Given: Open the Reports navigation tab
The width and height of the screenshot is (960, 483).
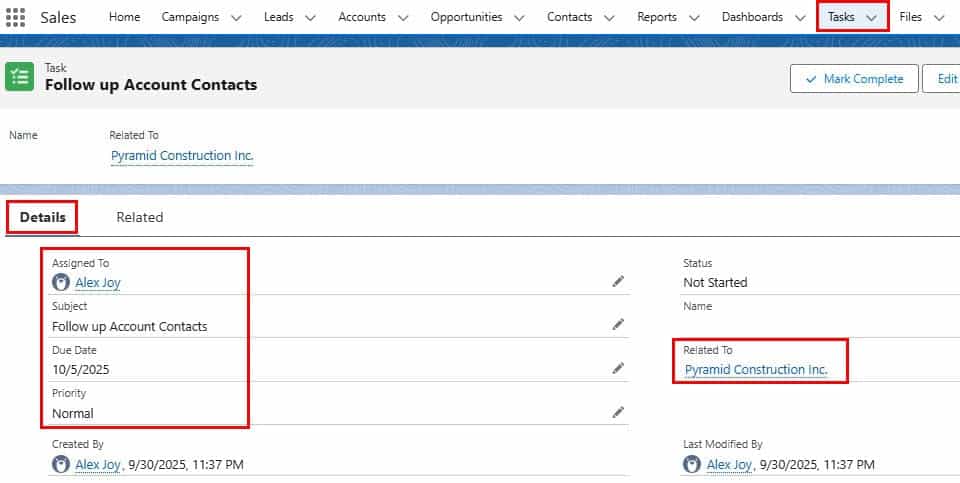Looking at the screenshot, I should tap(657, 17).
